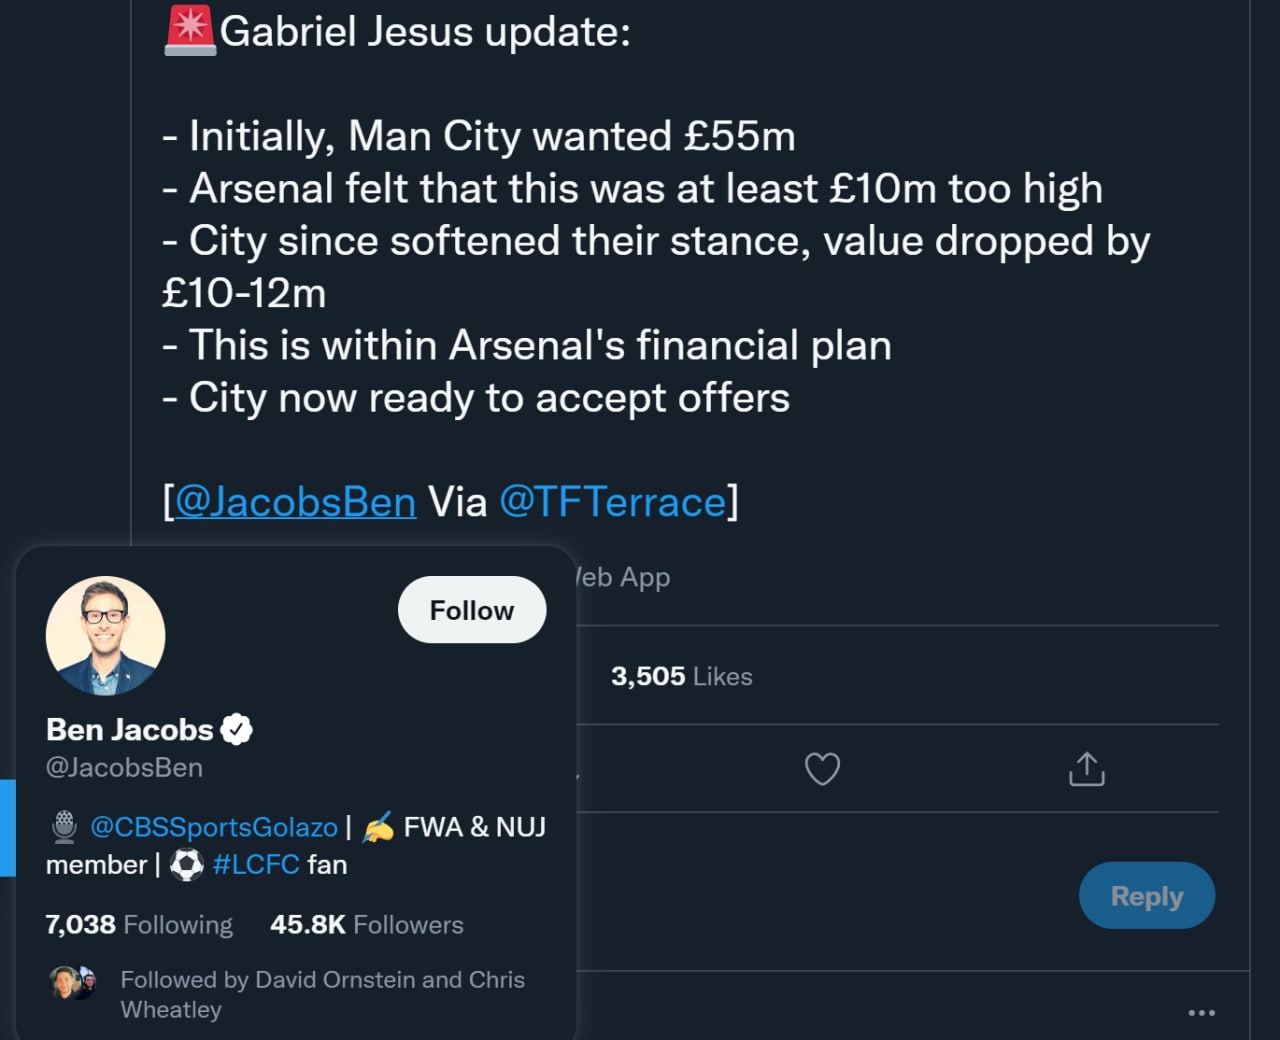Click the Web App source label
The height and width of the screenshot is (1040, 1280).
point(622,577)
